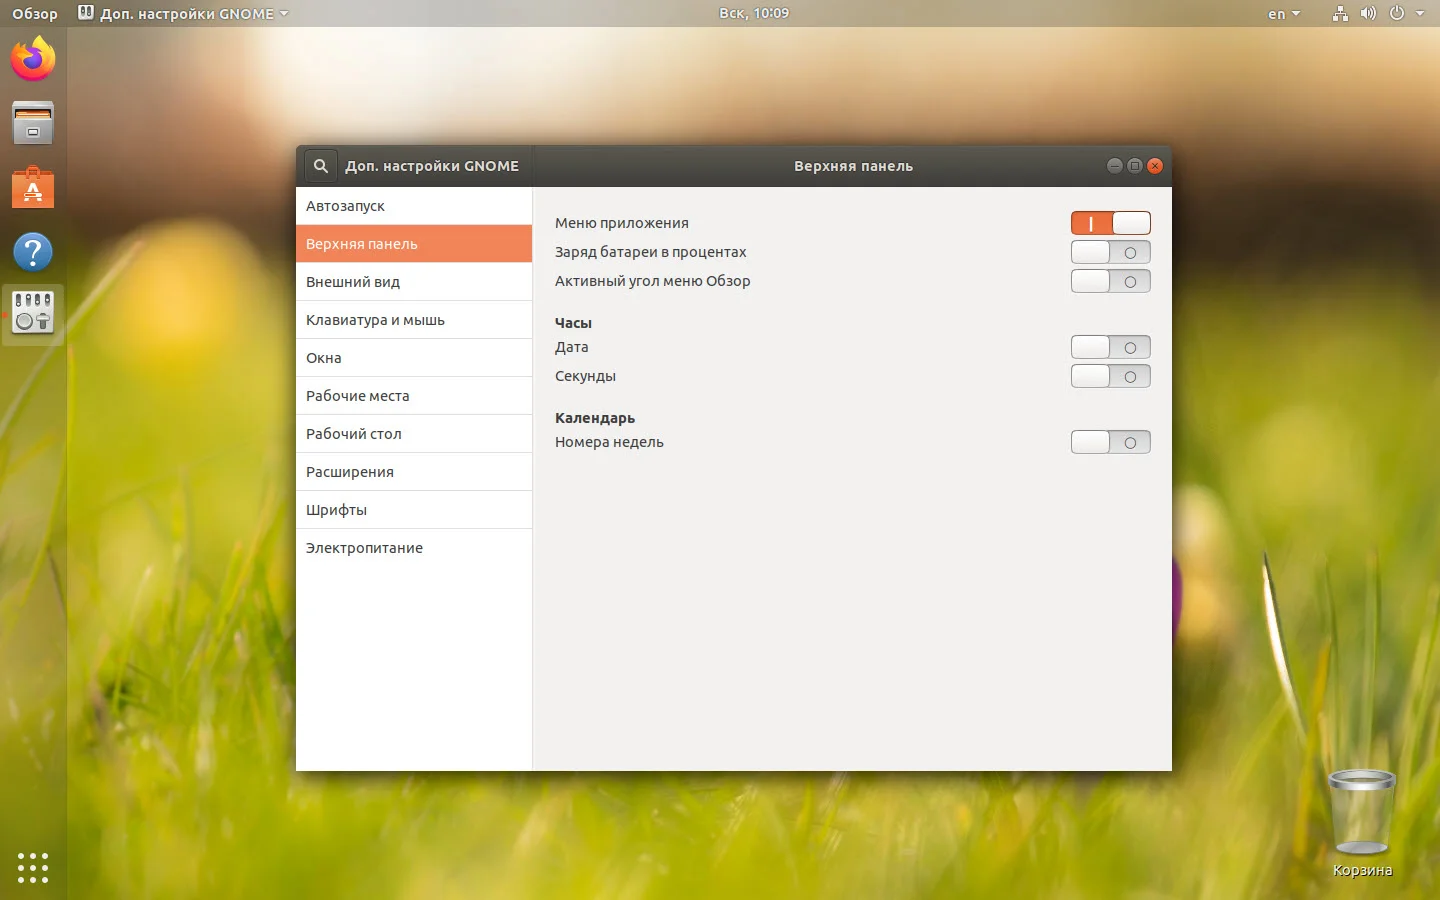Go to the Окна section
The width and height of the screenshot is (1440, 900).
(x=414, y=358)
